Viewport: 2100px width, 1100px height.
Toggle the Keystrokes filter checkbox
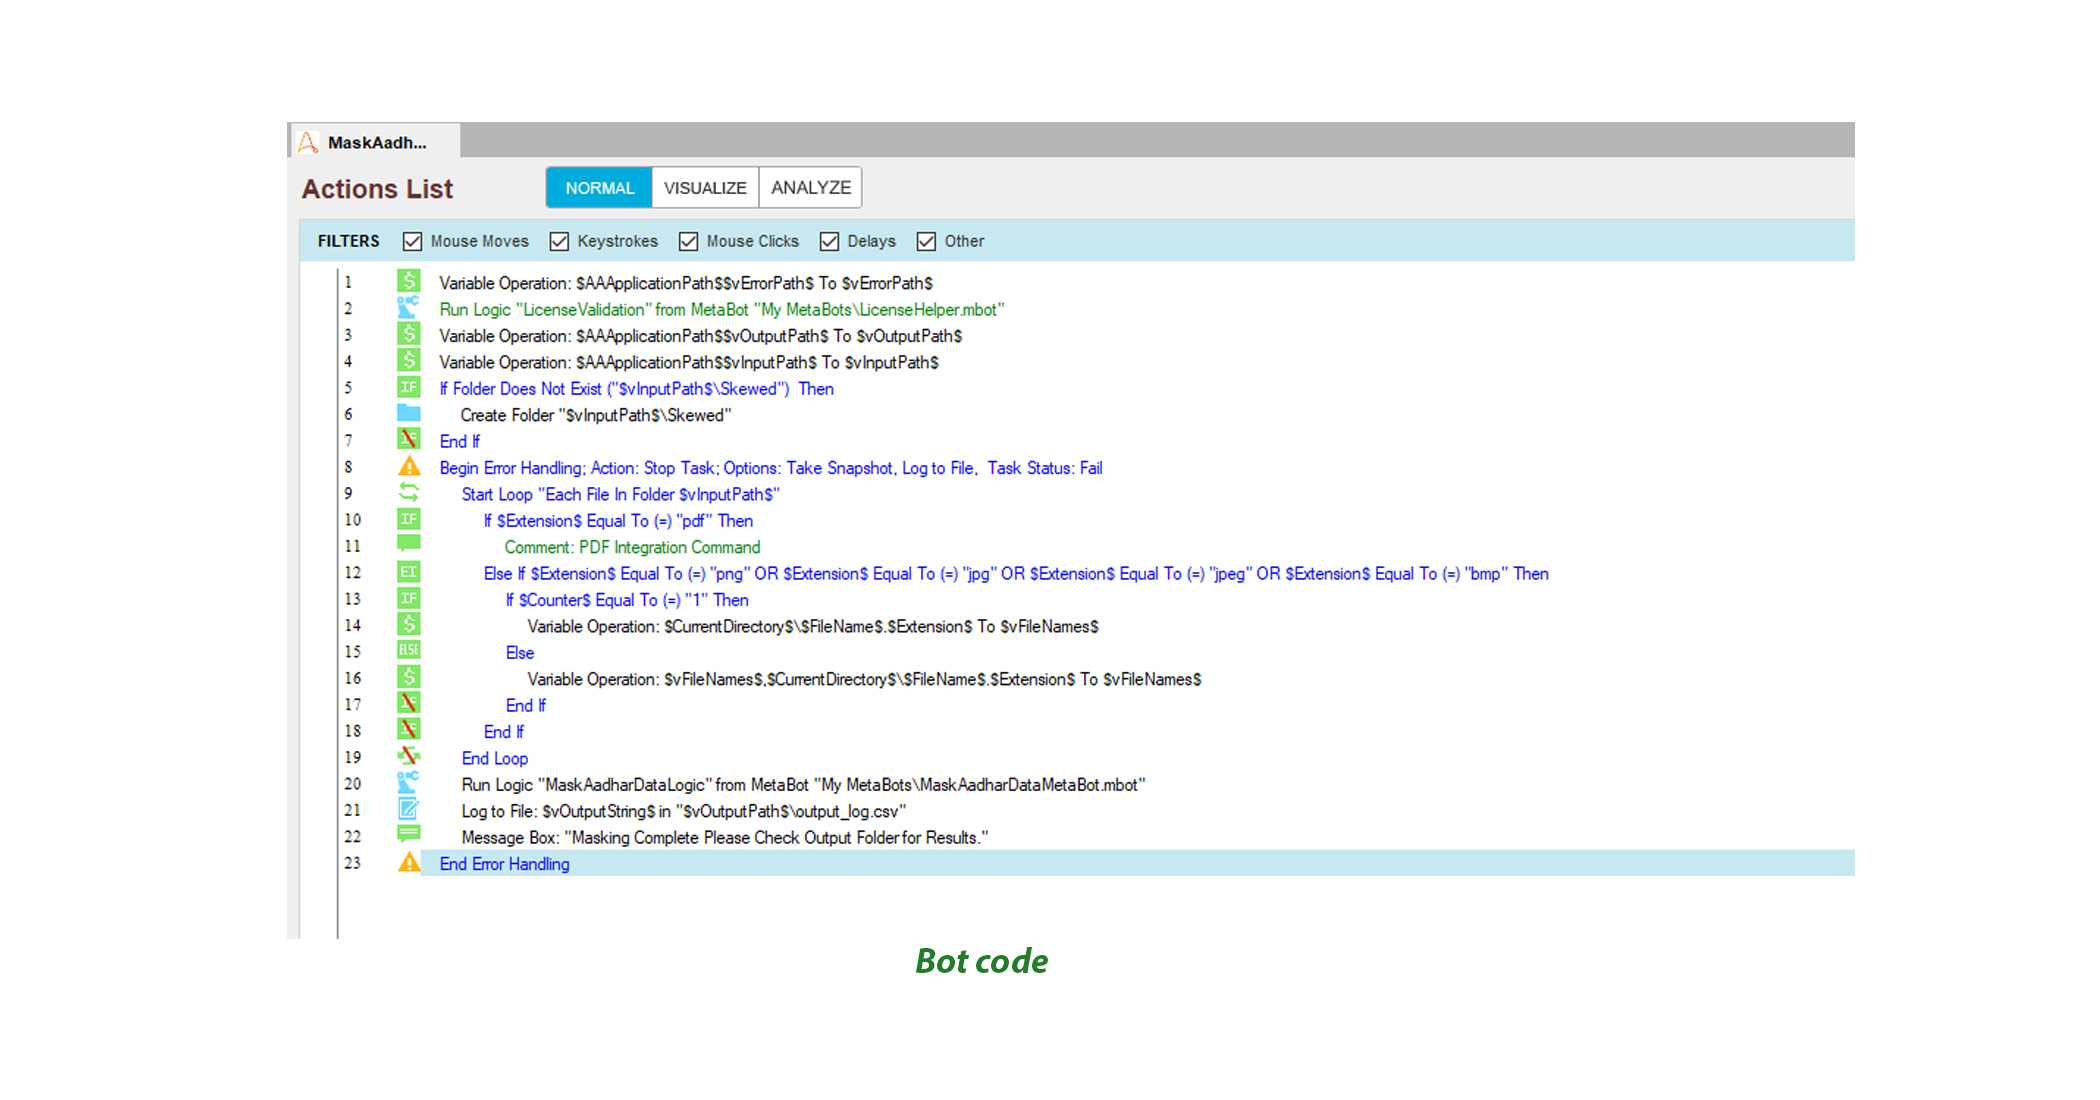point(559,241)
